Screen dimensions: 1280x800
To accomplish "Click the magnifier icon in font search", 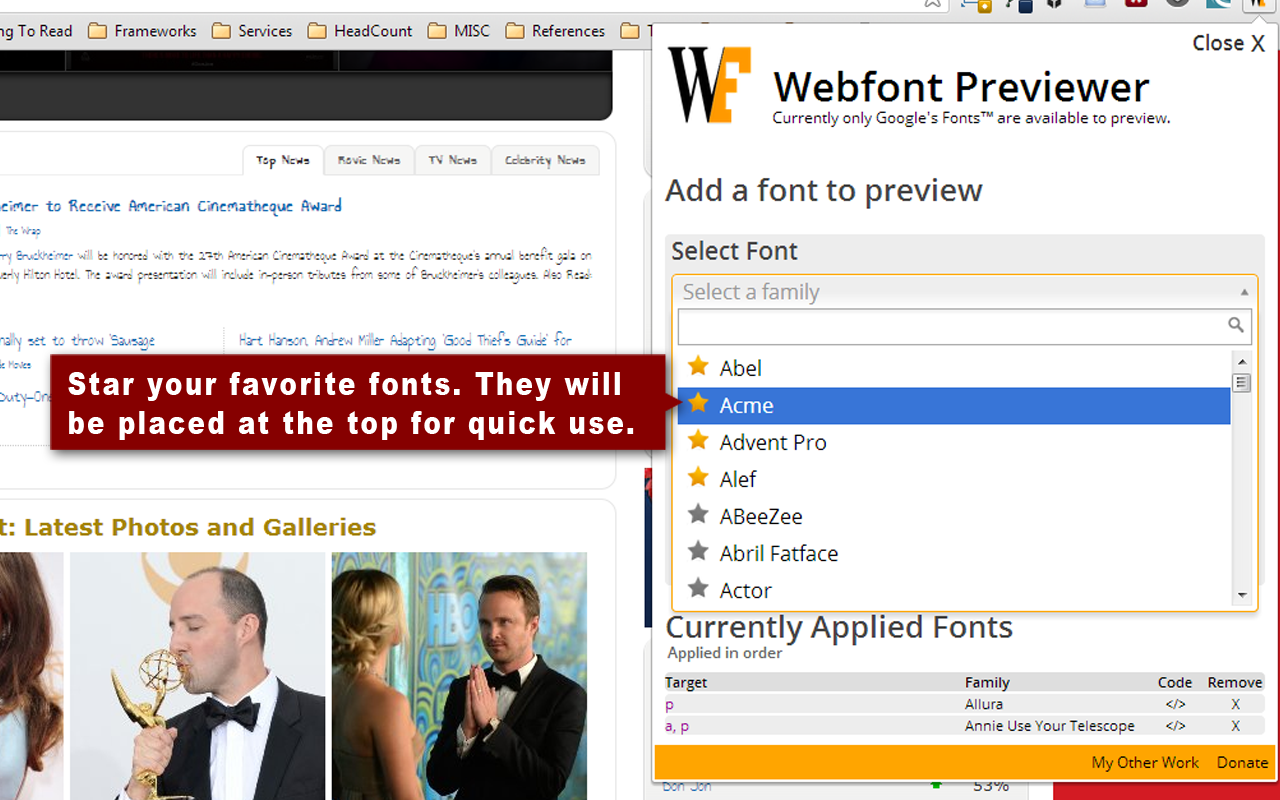I will point(1236,325).
